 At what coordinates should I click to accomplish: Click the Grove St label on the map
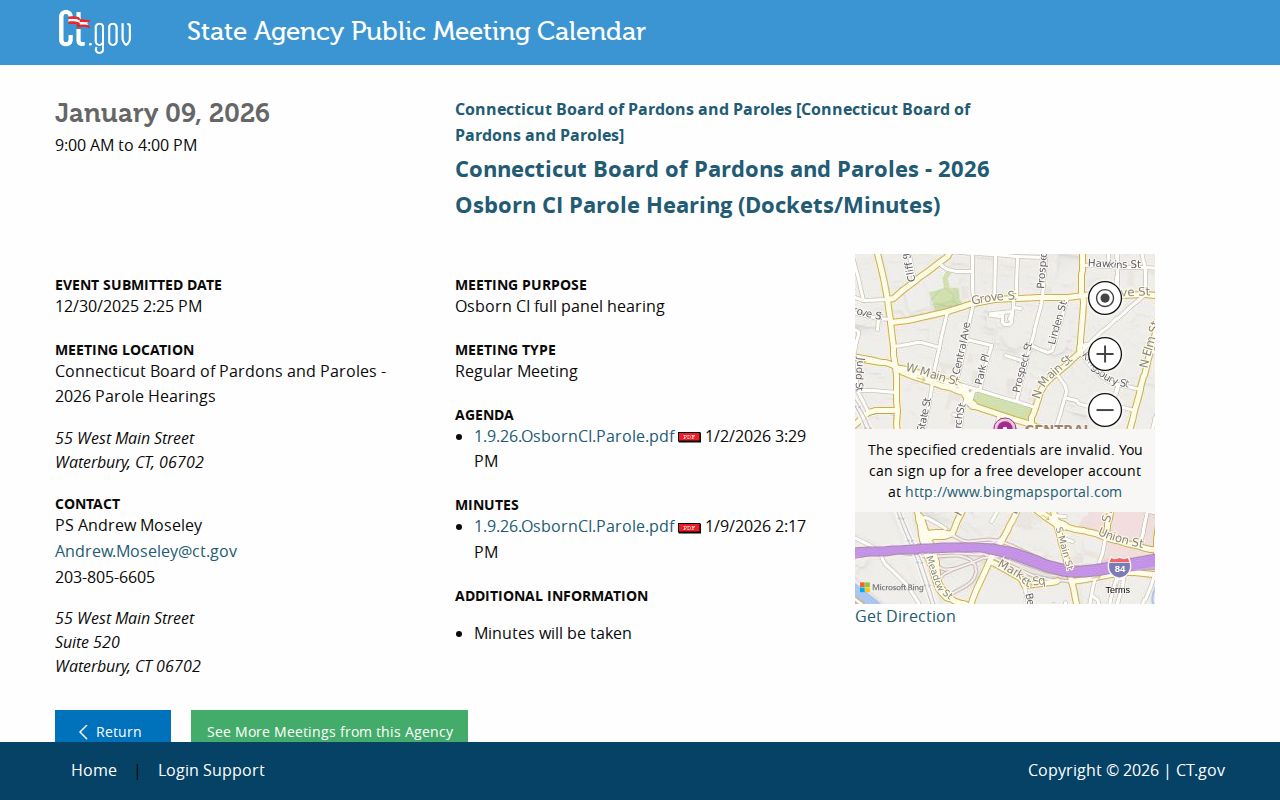tap(993, 298)
